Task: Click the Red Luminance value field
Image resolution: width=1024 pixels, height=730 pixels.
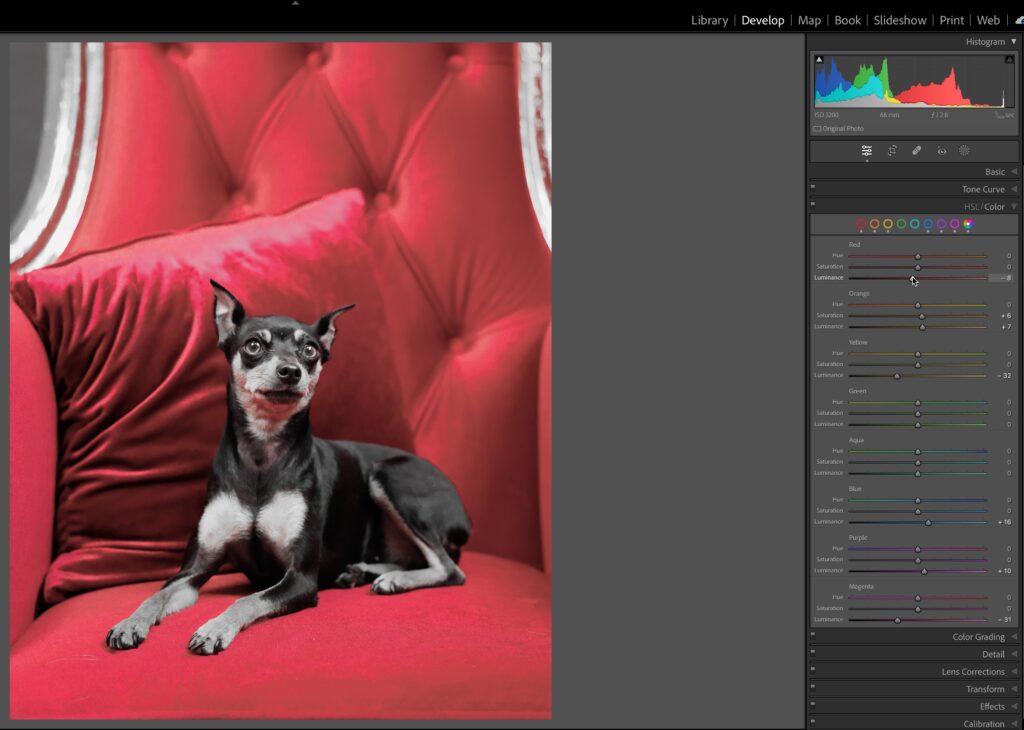Action: 1003,278
